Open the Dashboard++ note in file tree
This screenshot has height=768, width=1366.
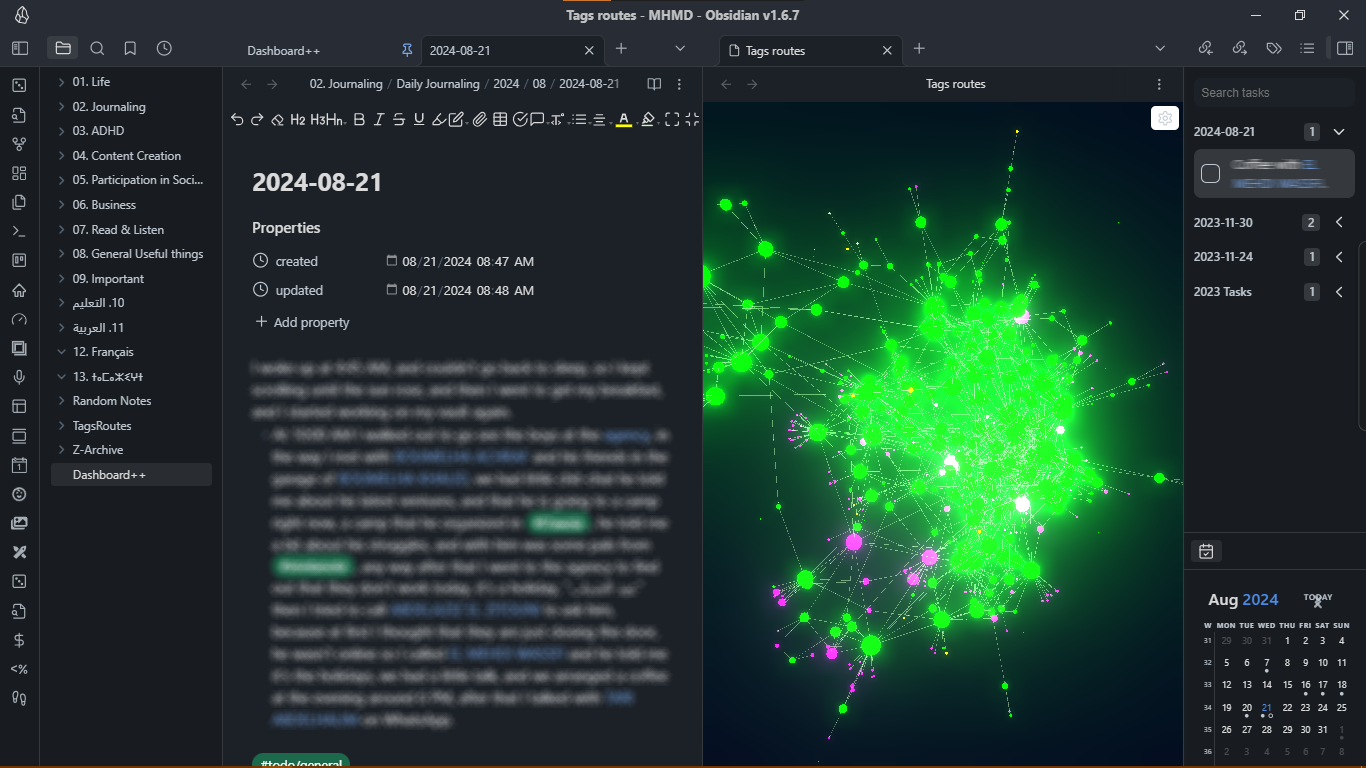pos(132,475)
